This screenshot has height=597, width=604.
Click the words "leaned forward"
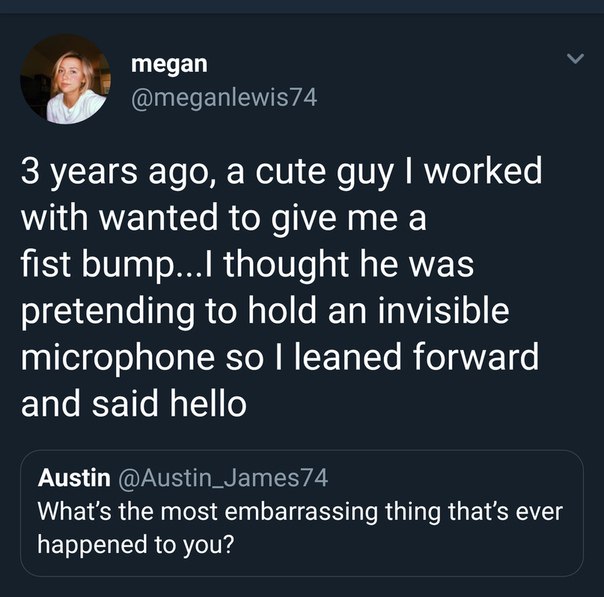[416, 356]
